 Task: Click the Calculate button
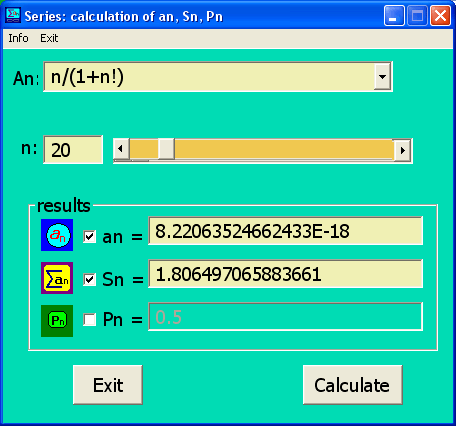353,385
